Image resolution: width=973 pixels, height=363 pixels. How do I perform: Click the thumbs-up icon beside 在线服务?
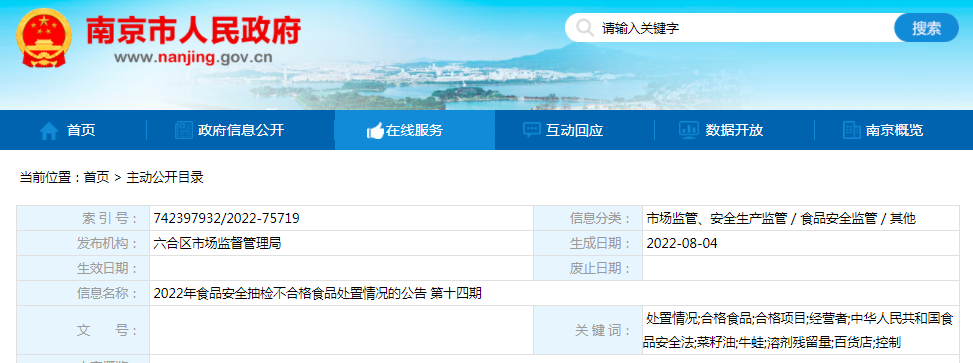[x=375, y=130]
